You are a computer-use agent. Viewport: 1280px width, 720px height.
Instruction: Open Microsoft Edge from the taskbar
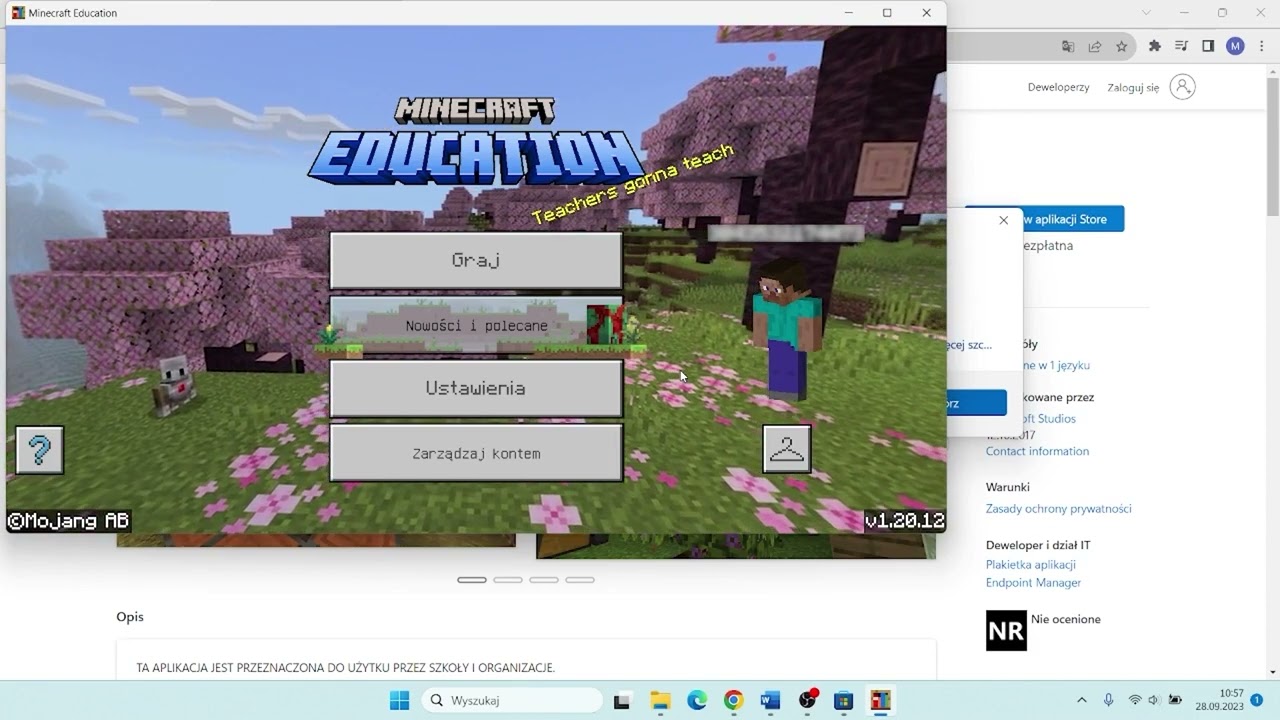pos(697,700)
